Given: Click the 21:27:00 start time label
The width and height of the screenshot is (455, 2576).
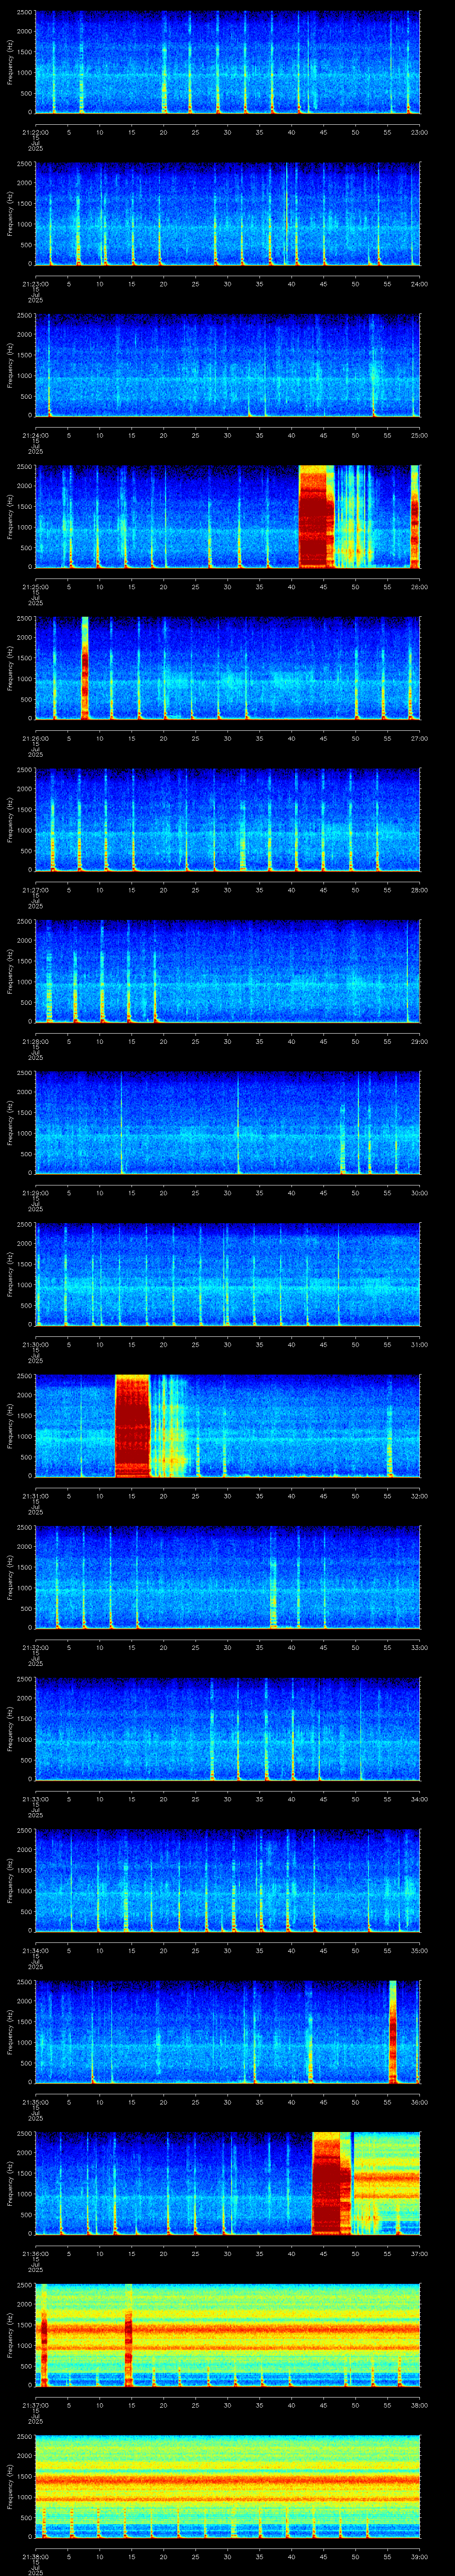Looking at the screenshot, I should click(x=35, y=890).
